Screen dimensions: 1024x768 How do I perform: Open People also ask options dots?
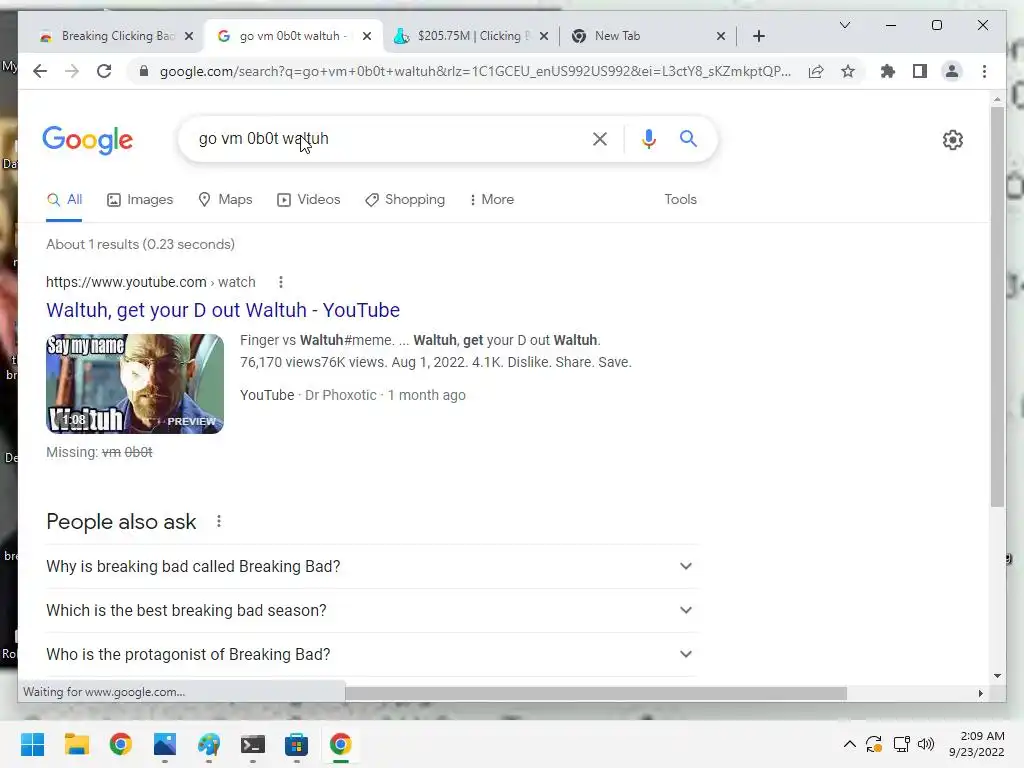[x=219, y=521]
